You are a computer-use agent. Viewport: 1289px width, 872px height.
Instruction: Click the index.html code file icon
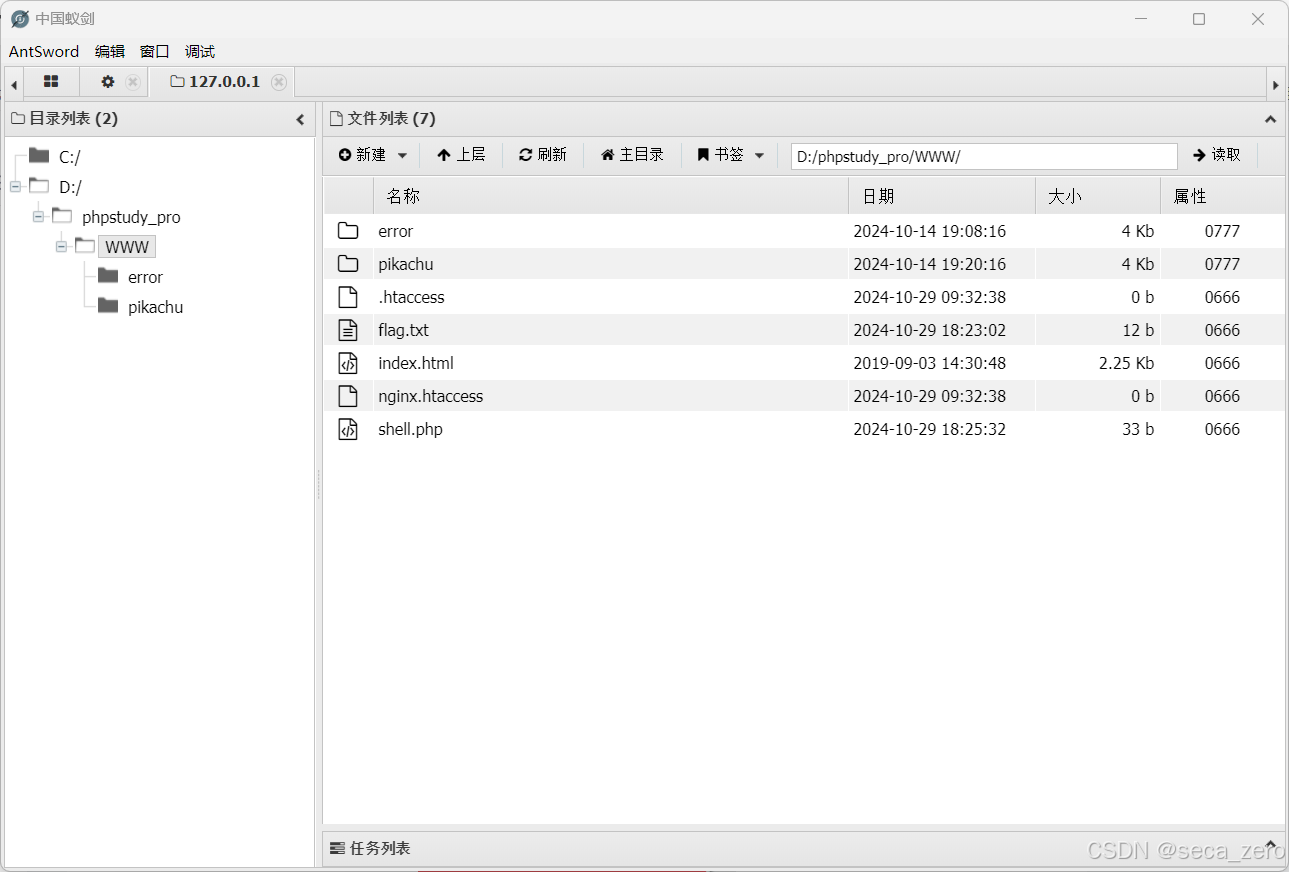(348, 363)
